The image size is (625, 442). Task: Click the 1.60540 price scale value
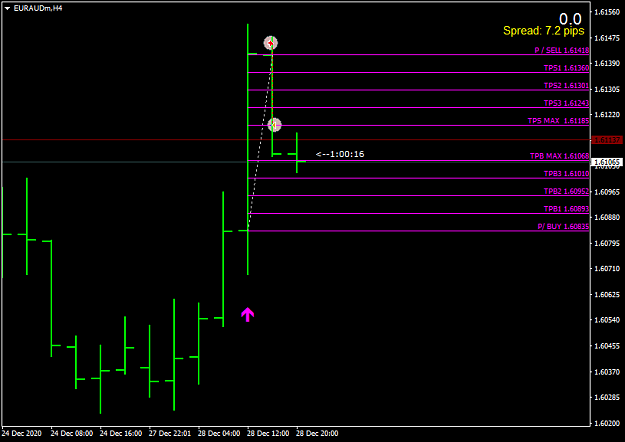[607, 320]
